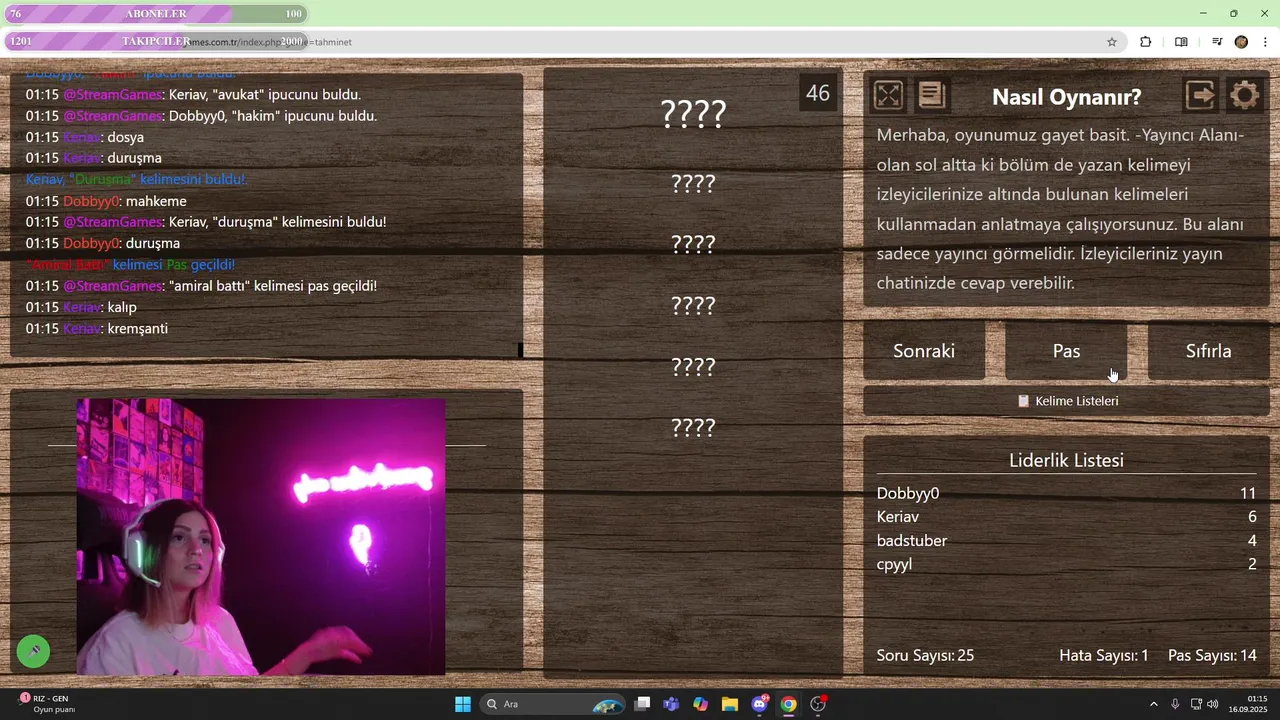Viewport: 1280px width, 720px height.
Task: Click chat message 'Keriav: kremşanti'
Action: tap(97, 329)
